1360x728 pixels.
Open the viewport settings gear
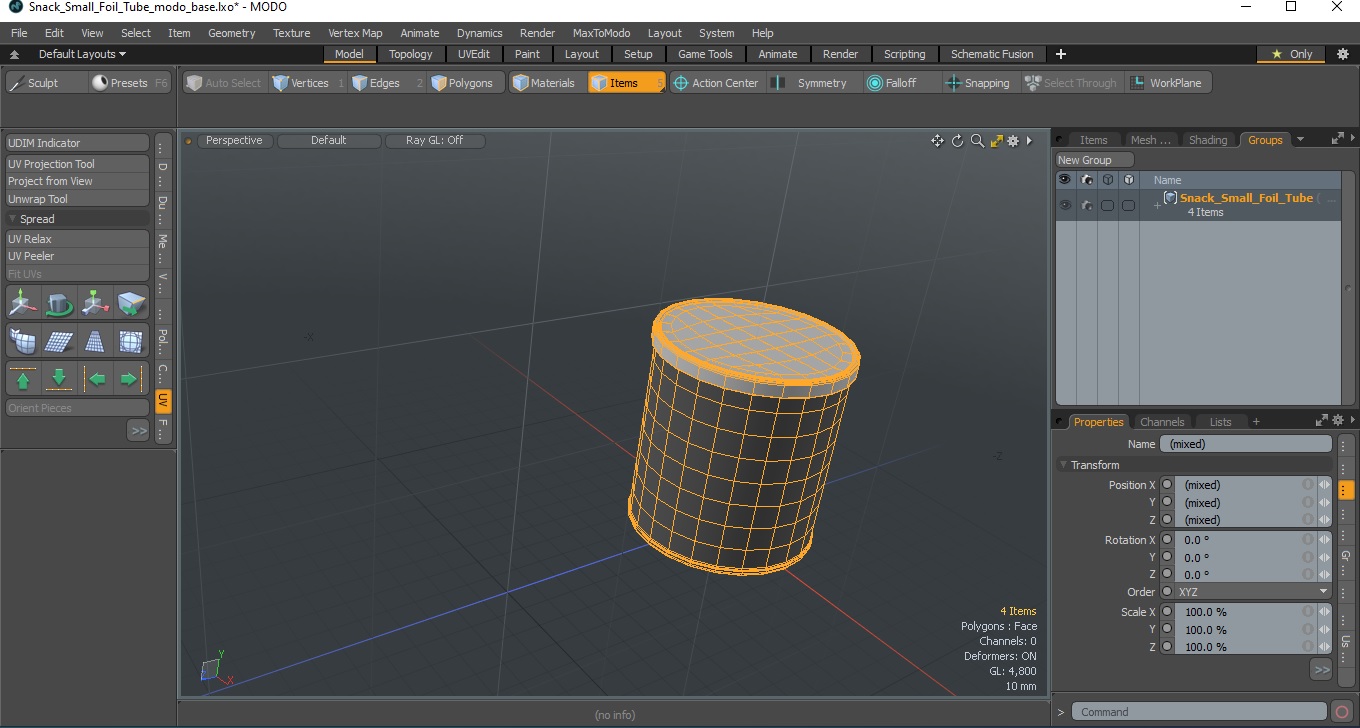point(1013,141)
